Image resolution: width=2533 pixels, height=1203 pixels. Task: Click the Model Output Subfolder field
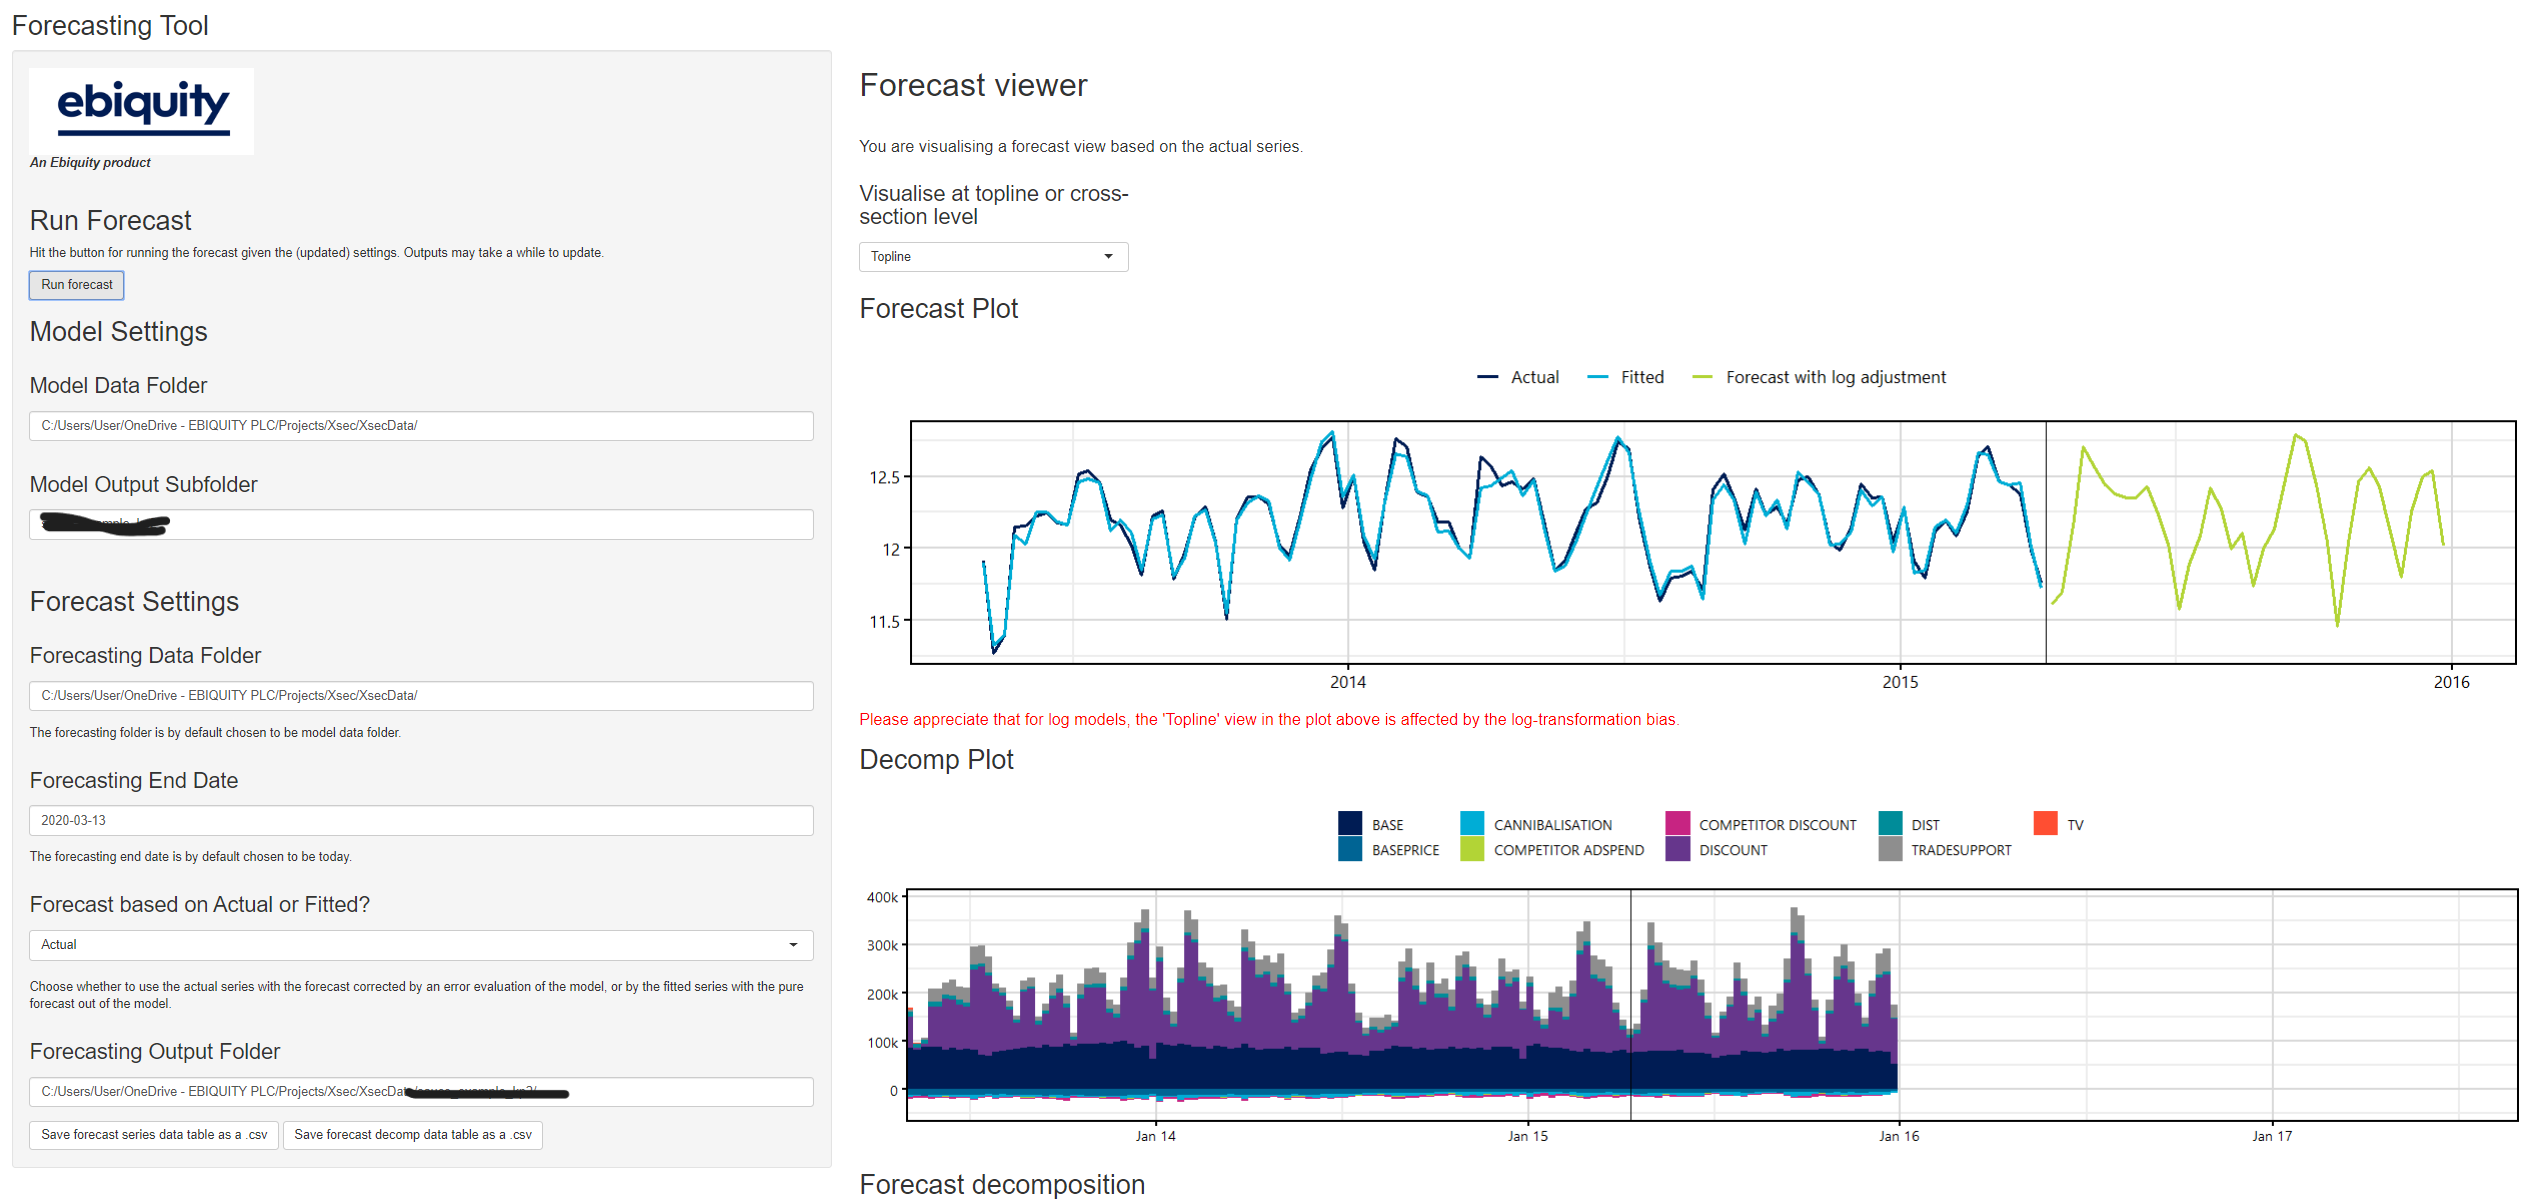pos(420,524)
